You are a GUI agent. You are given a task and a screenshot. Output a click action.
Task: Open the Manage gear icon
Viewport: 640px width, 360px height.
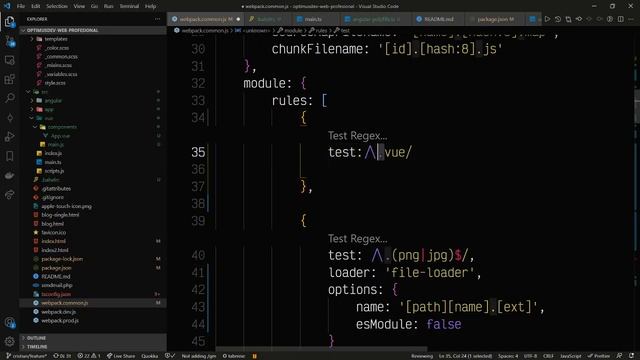click(x=9, y=341)
